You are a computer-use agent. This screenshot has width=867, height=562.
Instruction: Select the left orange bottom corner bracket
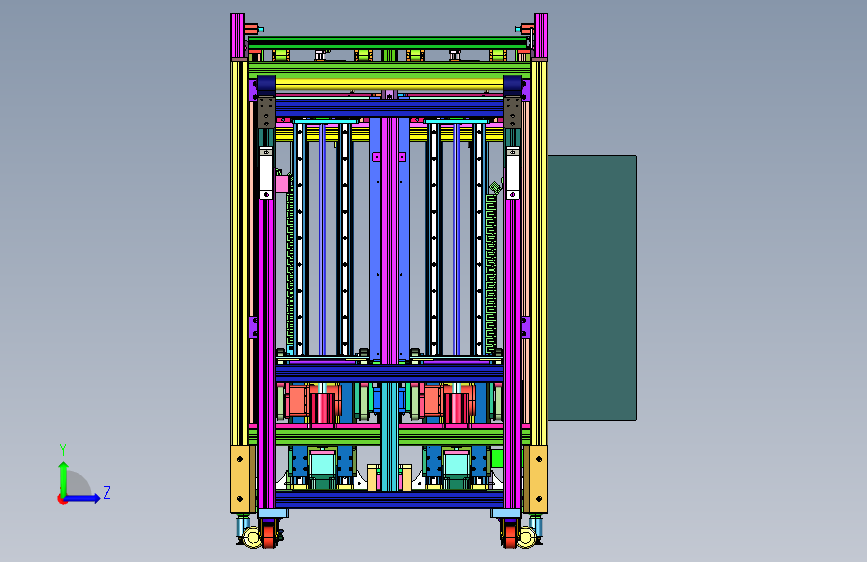click(x=241, y=480)
